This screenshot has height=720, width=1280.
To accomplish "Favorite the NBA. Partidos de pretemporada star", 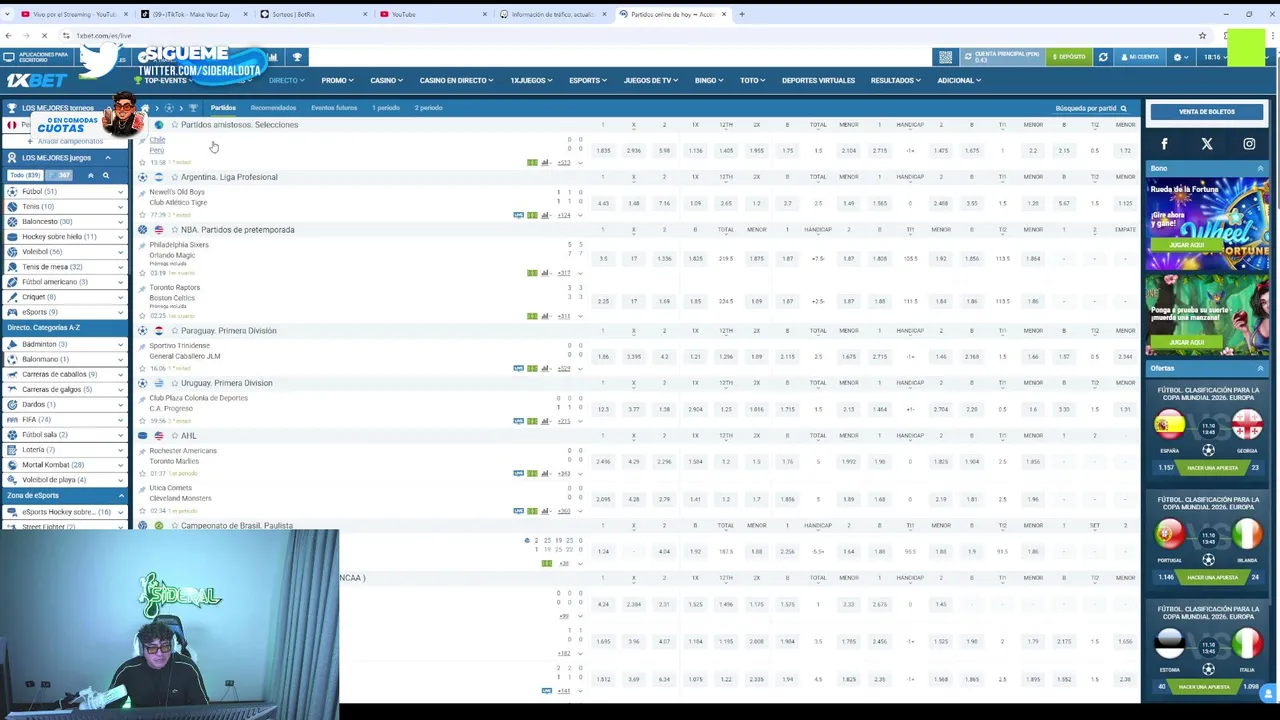I will tap(174, 230).
